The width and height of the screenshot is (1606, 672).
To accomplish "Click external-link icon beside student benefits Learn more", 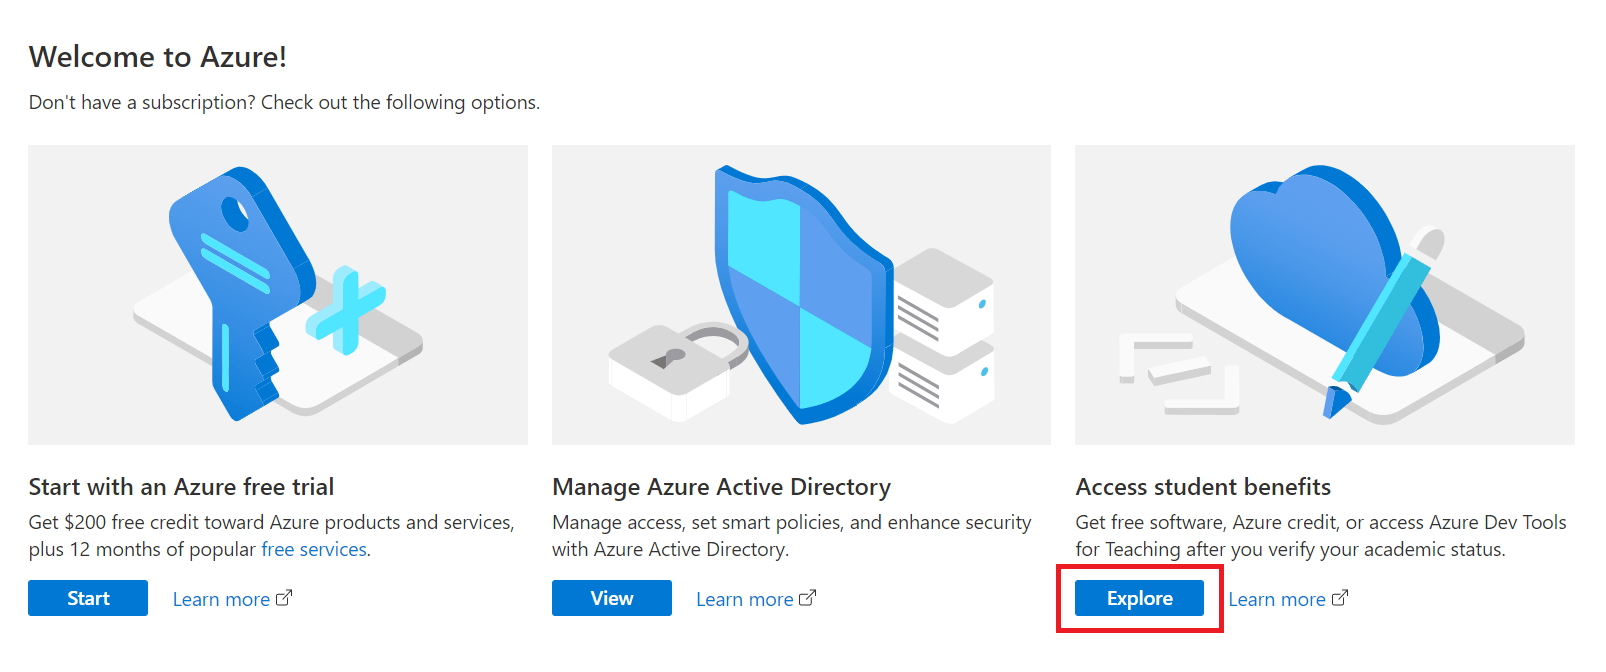I will (1340, 598).
